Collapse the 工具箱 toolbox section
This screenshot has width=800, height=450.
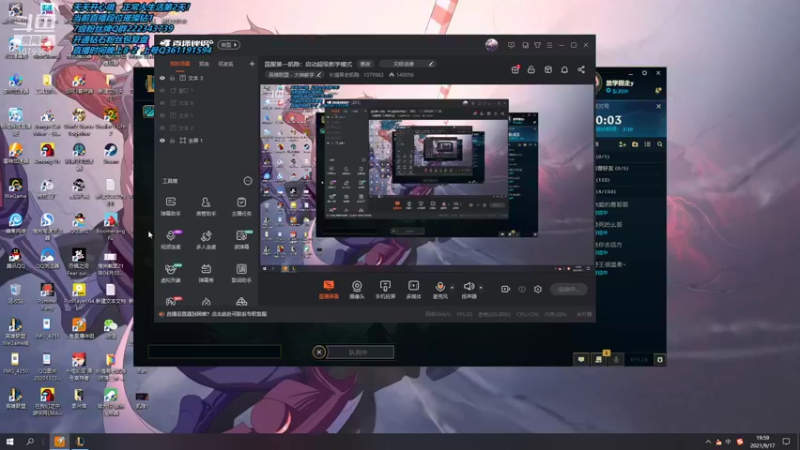coord(247,181)
